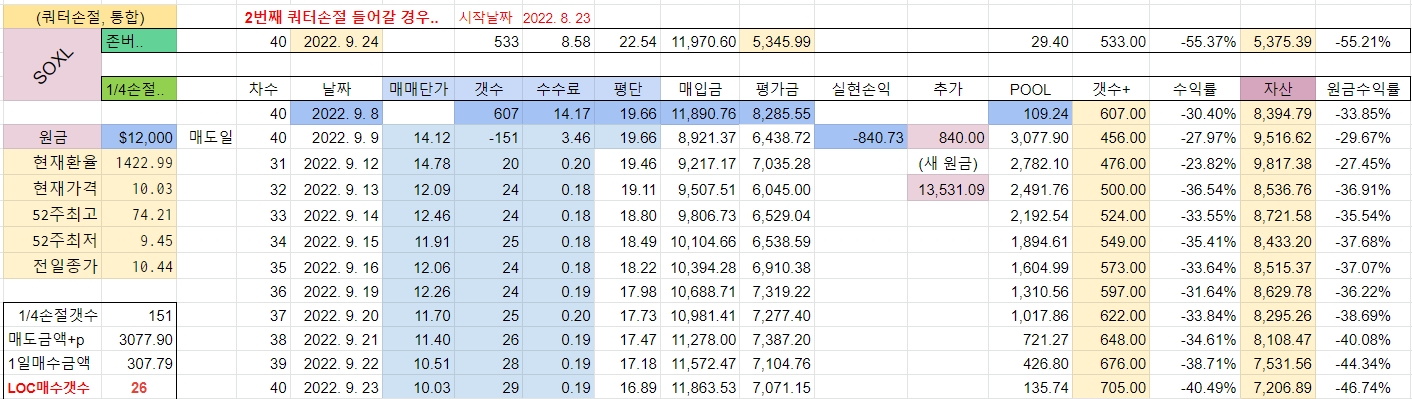This screenshot has height=399, width=1412.
Task: Select the 자산 value 9,817.38
Action: (1276, 161)
